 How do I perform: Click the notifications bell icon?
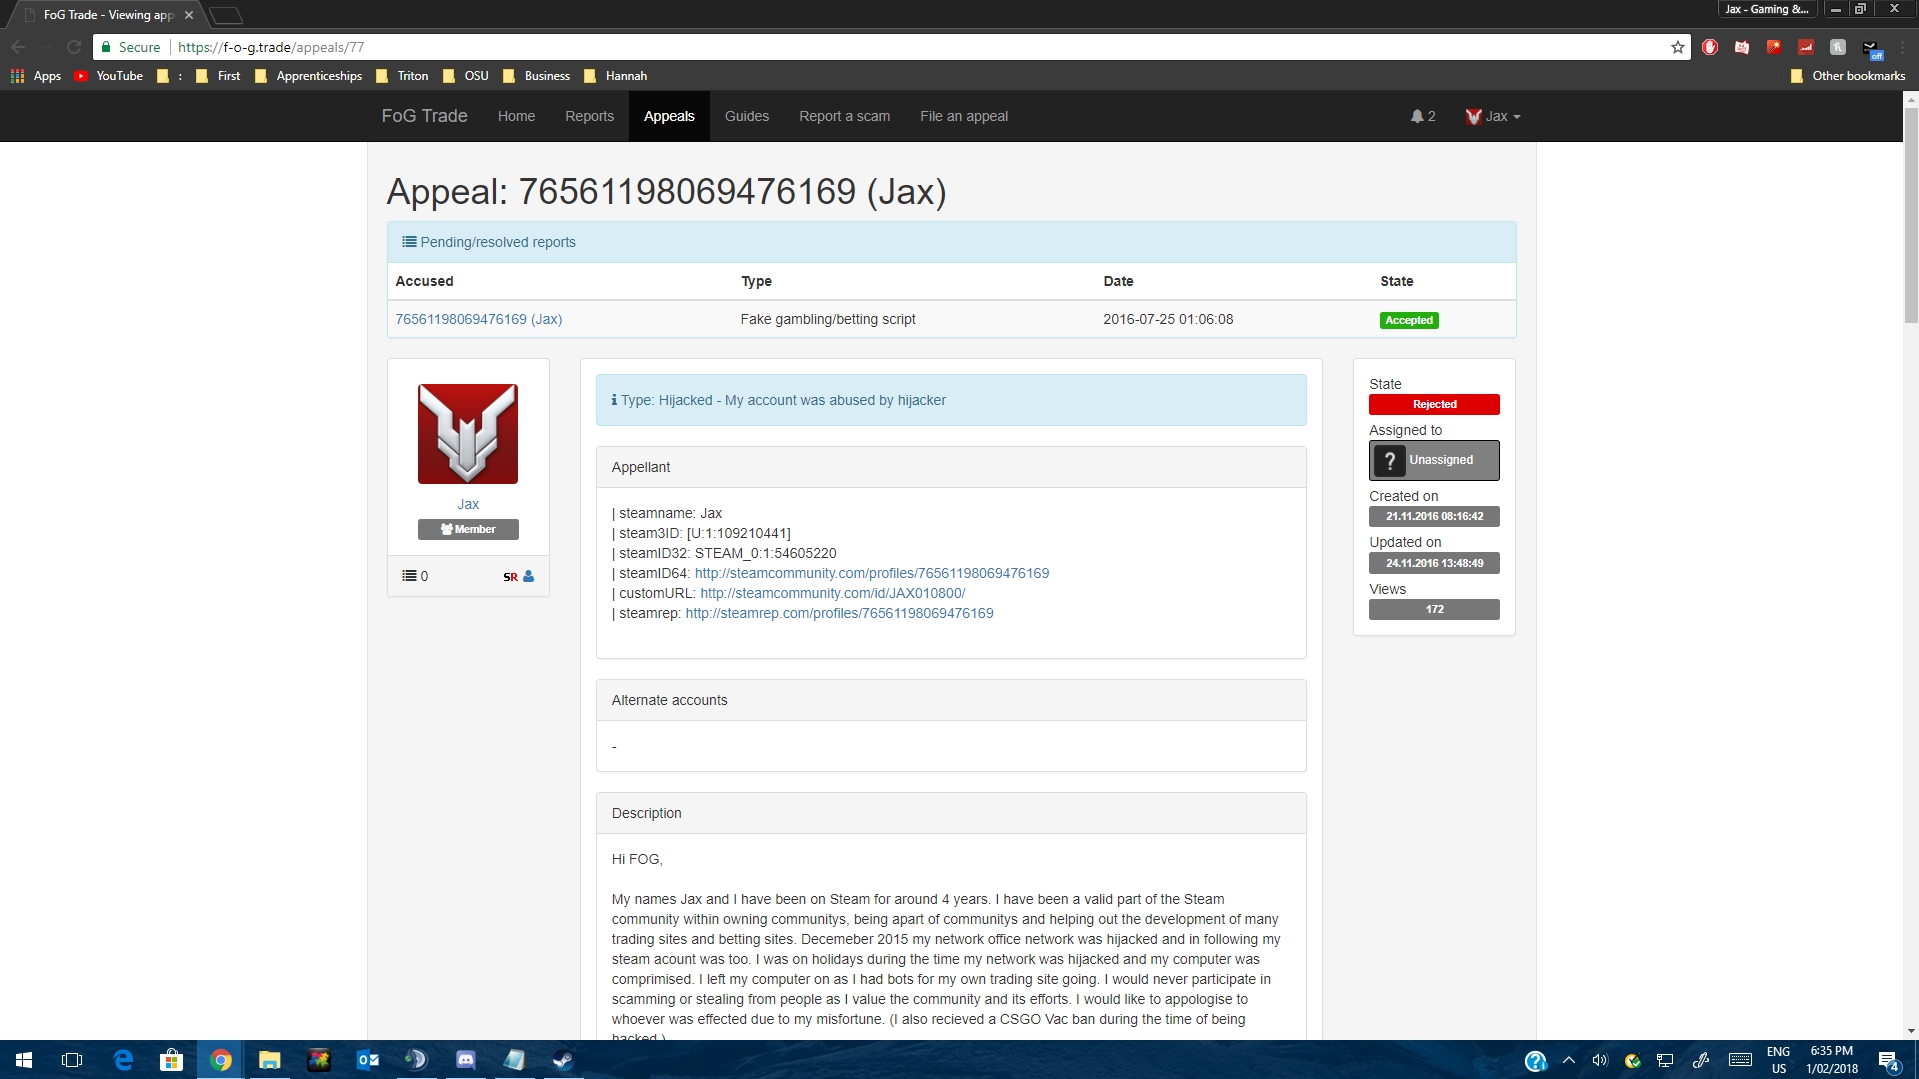pyautogui.click(x=1417, y=116)
